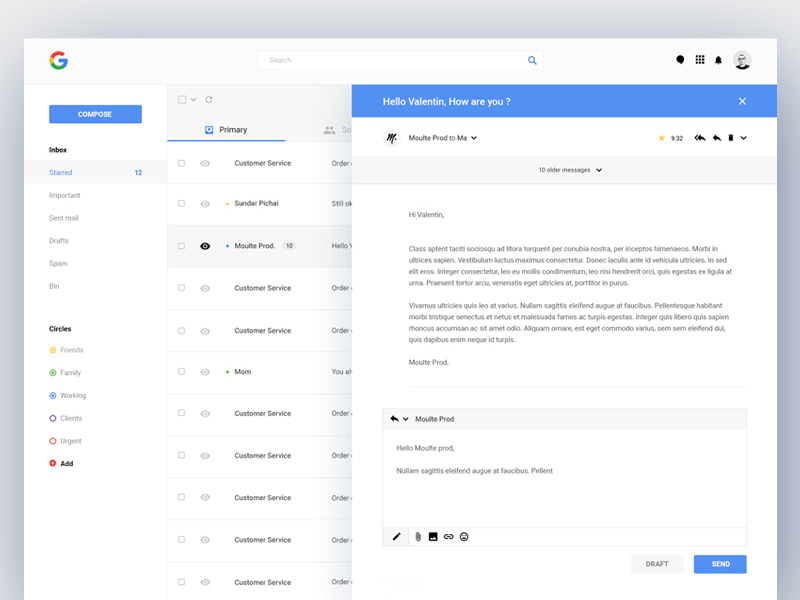Delete the message with the trash icon
The height and width of the screenshot is (600, 800).
coord(731,138)
